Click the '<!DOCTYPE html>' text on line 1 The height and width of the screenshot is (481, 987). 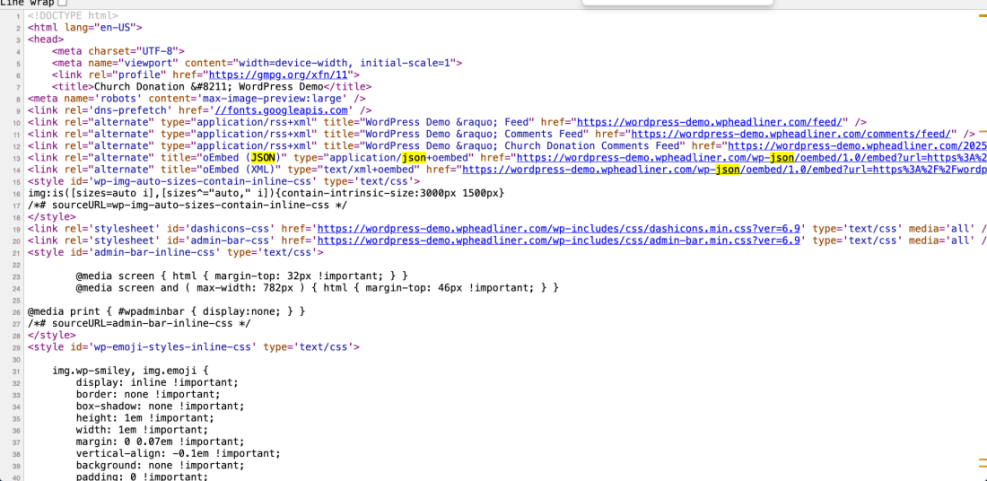click(72, 15)
